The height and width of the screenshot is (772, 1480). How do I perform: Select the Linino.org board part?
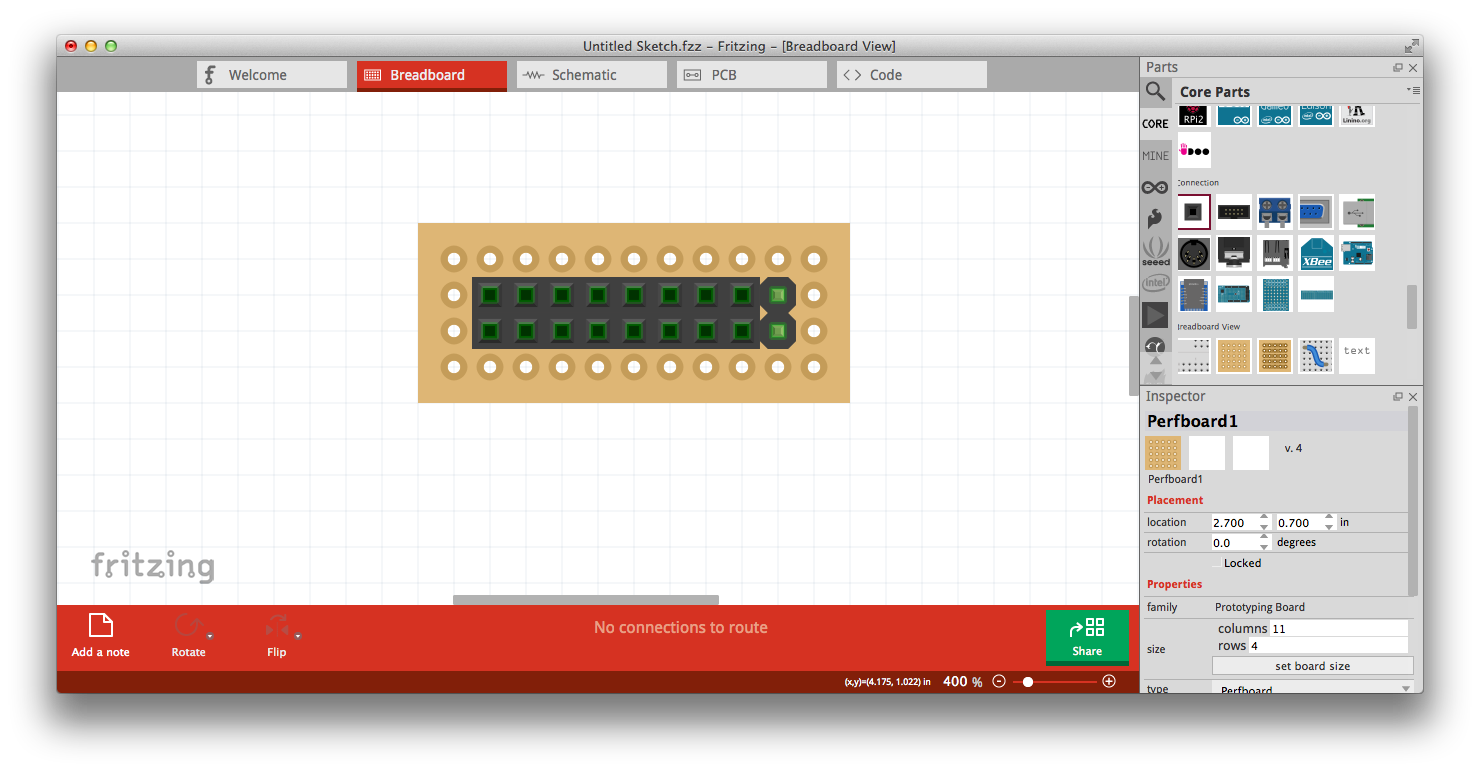pyautogui.click(x=1357, y=116)
